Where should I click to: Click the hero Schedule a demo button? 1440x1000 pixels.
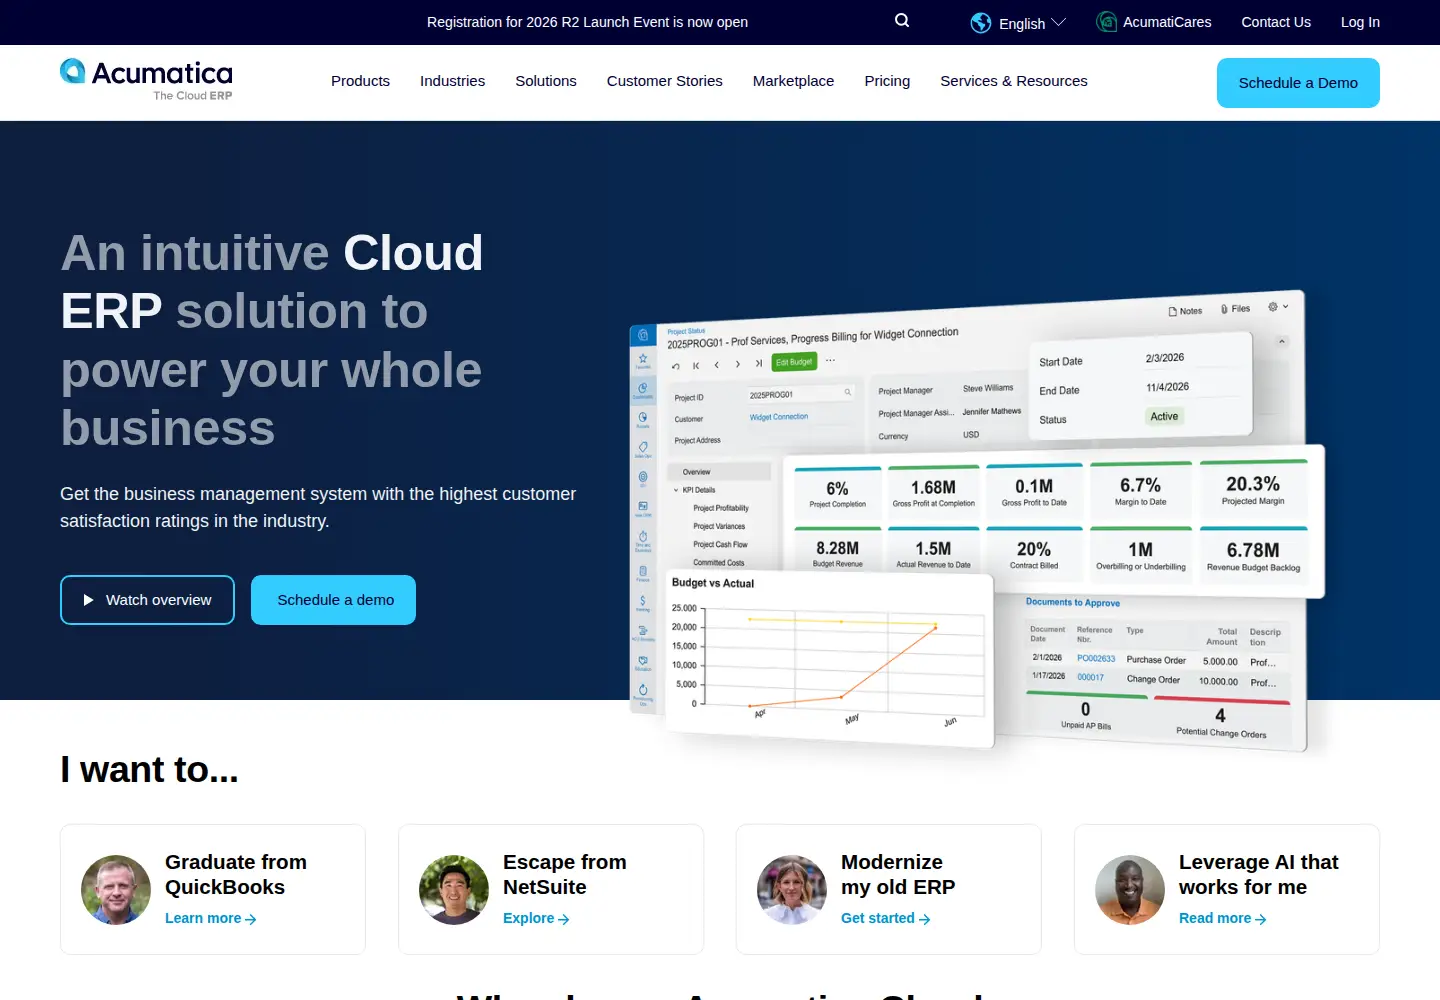pyautogui.click(x=333, y=600)
